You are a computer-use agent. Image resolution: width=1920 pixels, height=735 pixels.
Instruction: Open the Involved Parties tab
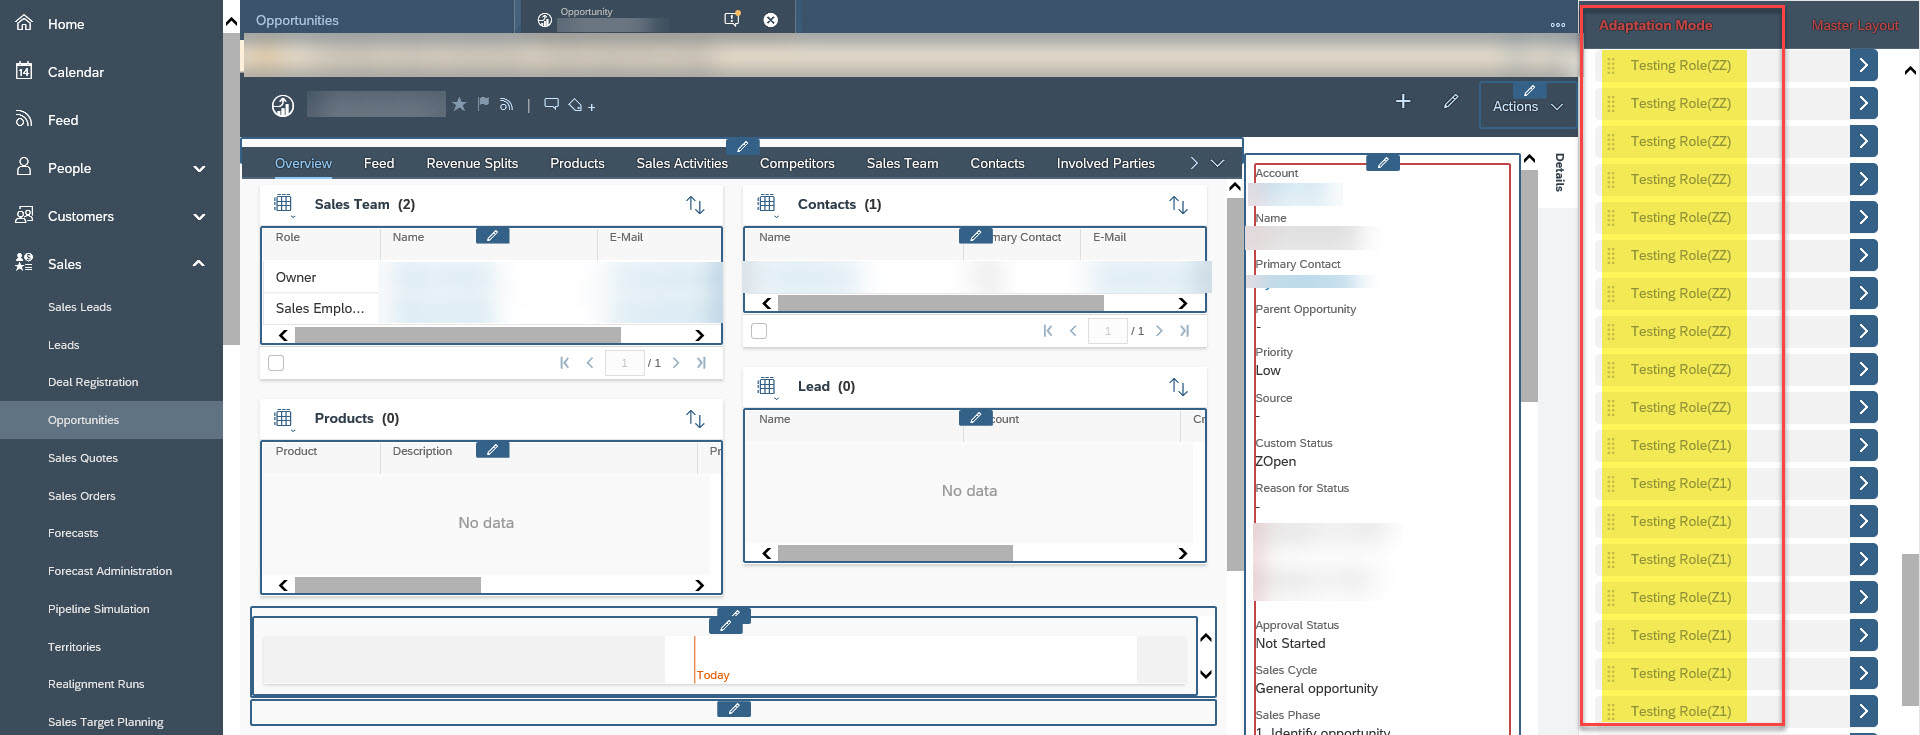[x=1105, y=163]
